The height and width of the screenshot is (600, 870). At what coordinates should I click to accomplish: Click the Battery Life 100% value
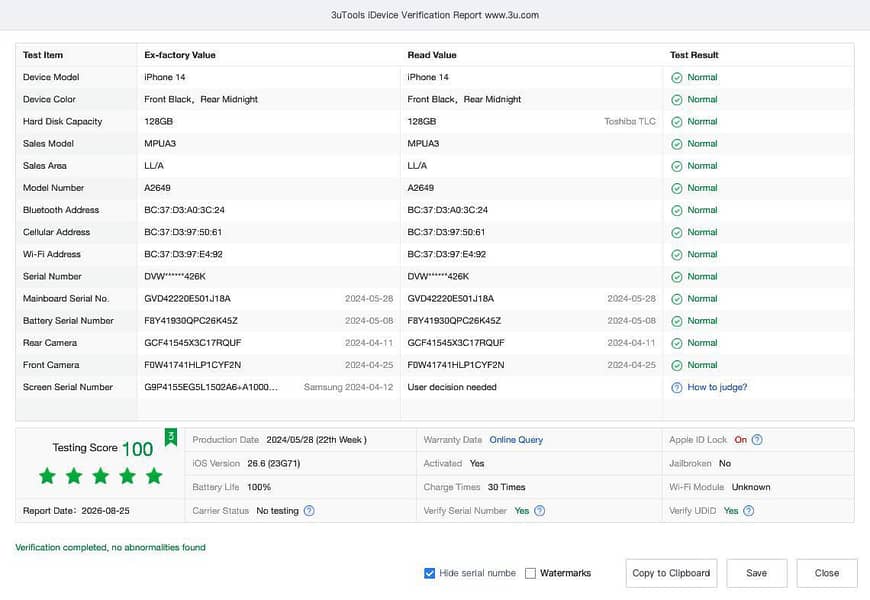click(259, 487)
